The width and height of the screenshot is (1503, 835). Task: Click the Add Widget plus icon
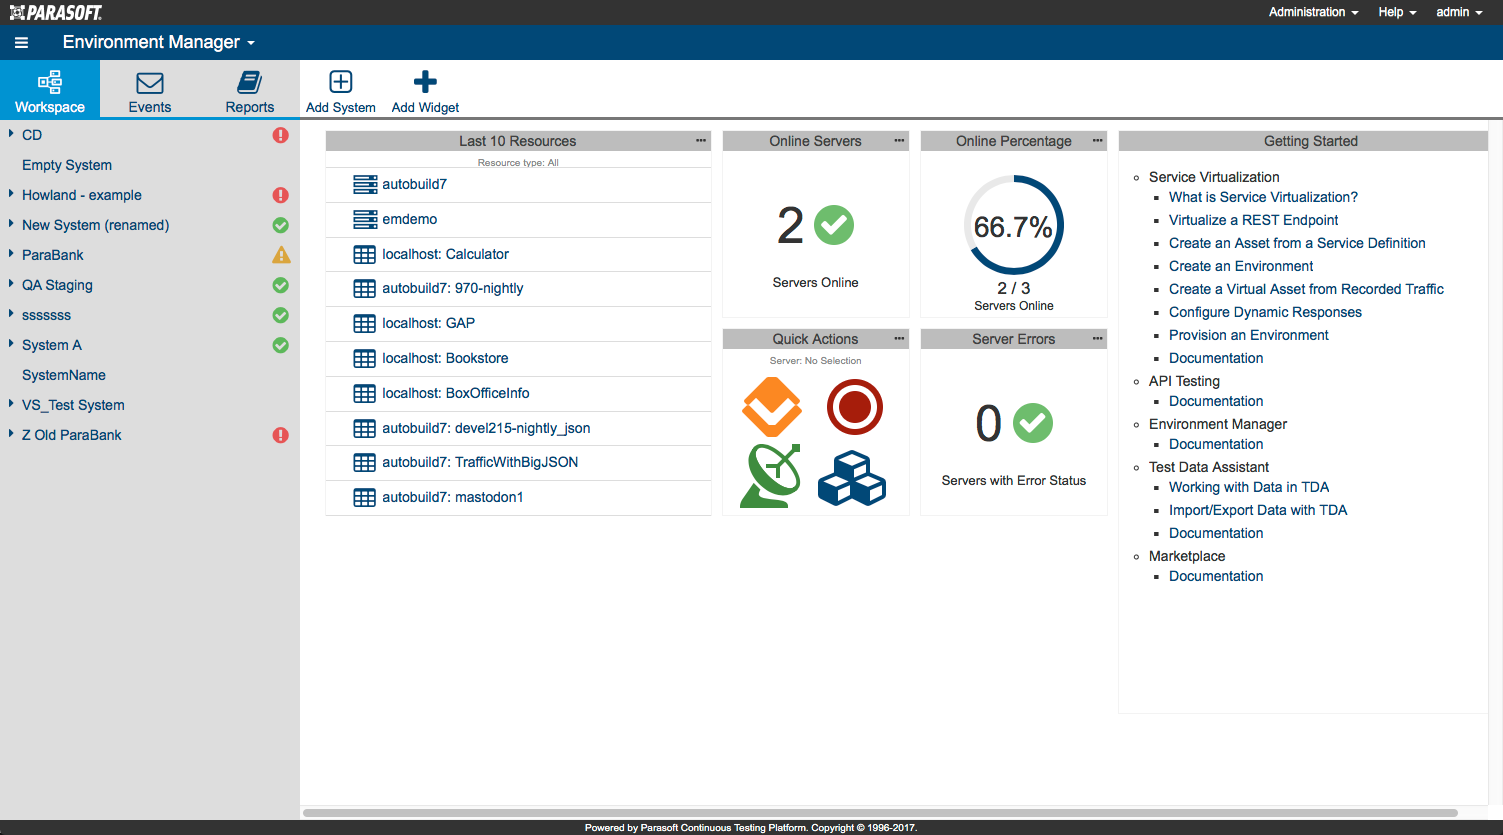(x=425, y=82)
